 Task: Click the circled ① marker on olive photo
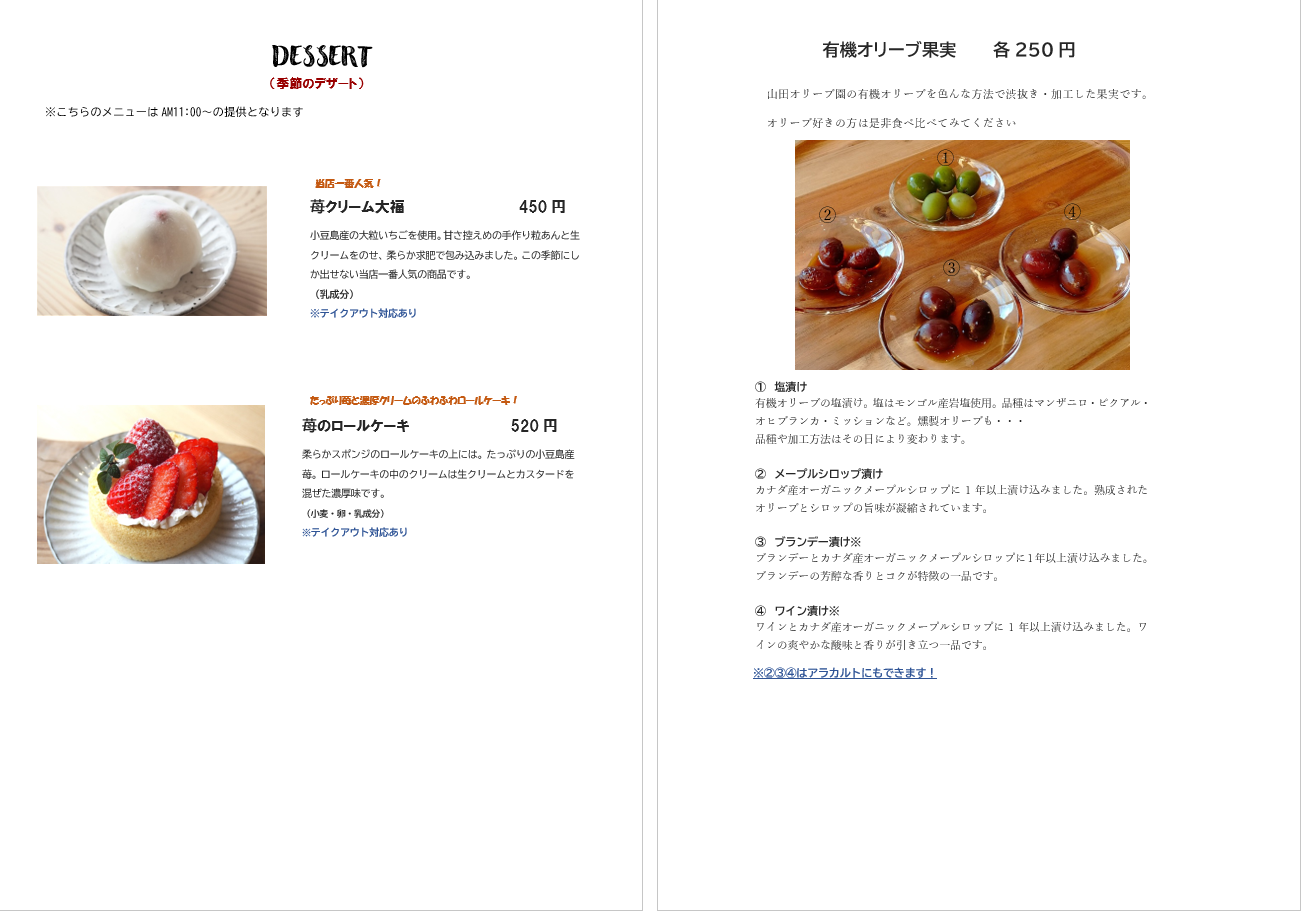pos(945,157)
